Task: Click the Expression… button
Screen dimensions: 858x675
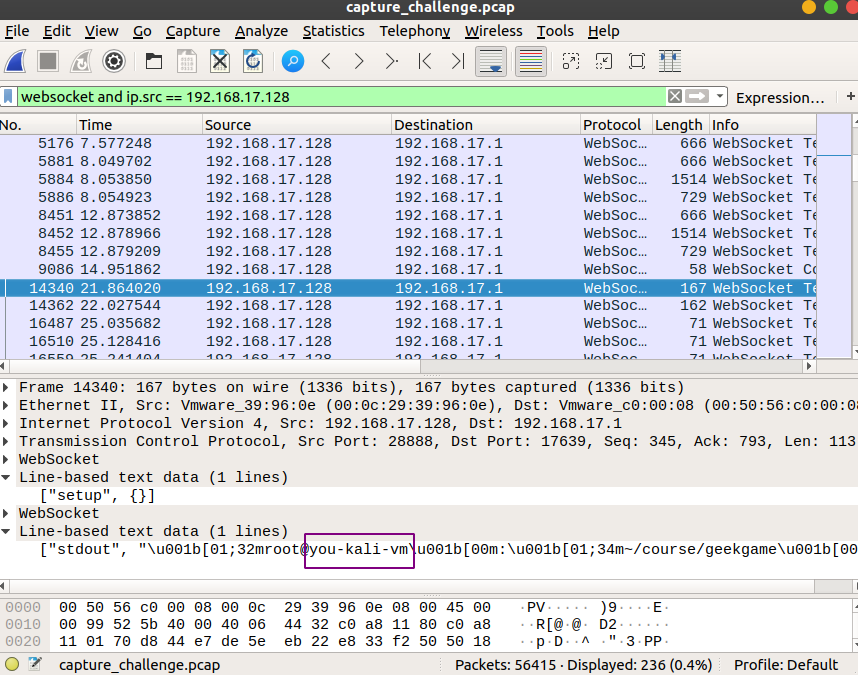Action: pos(779,98)
